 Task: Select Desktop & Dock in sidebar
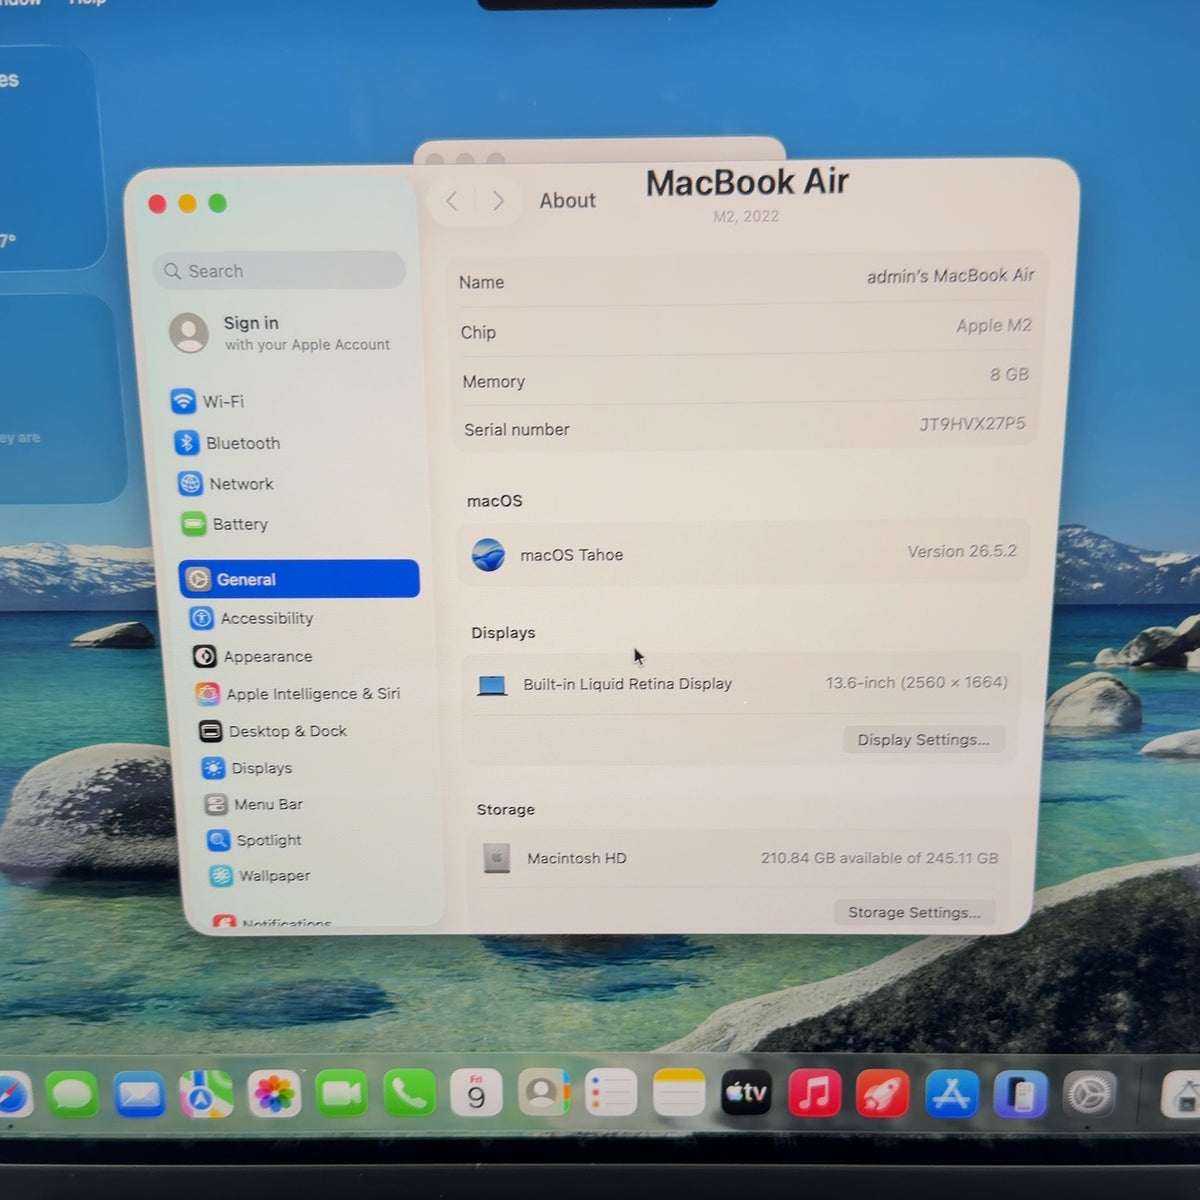(273, 731)
